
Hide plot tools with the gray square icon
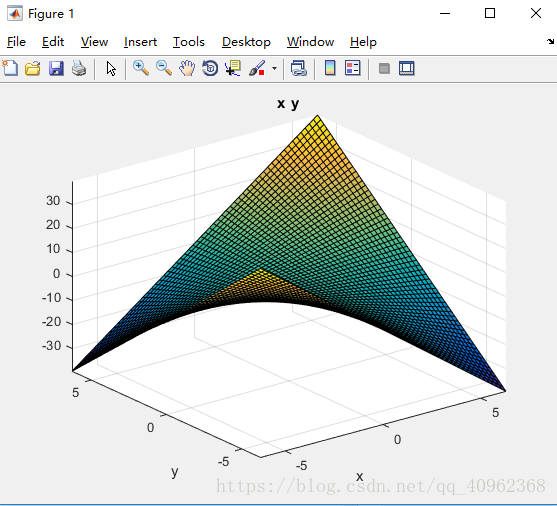point(384,68)
